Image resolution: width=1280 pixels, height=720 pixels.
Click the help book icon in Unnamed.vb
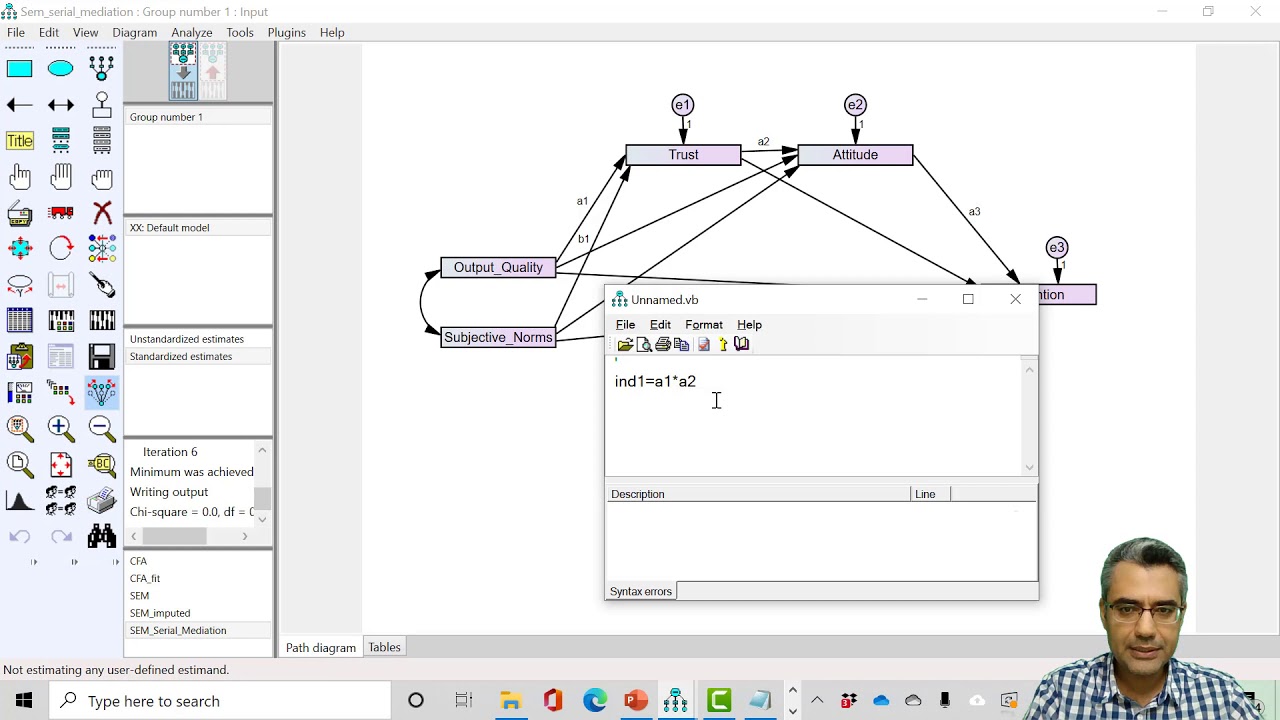[x=741, y=344]
